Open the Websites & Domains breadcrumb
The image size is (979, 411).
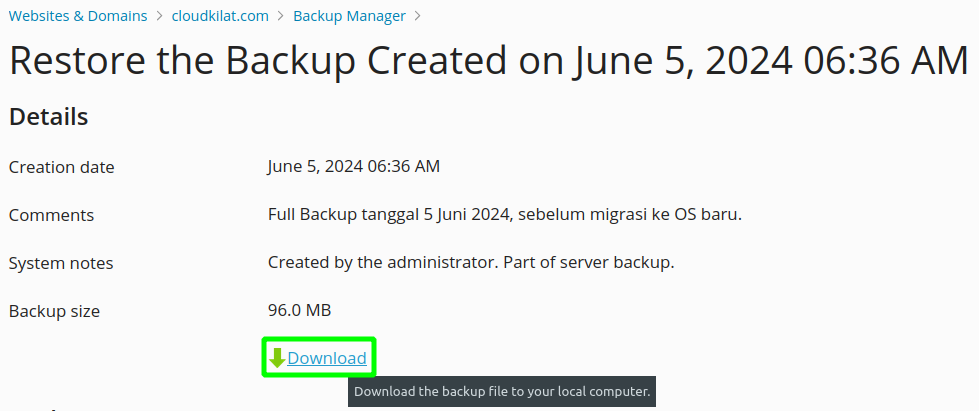tap(78, 16)
